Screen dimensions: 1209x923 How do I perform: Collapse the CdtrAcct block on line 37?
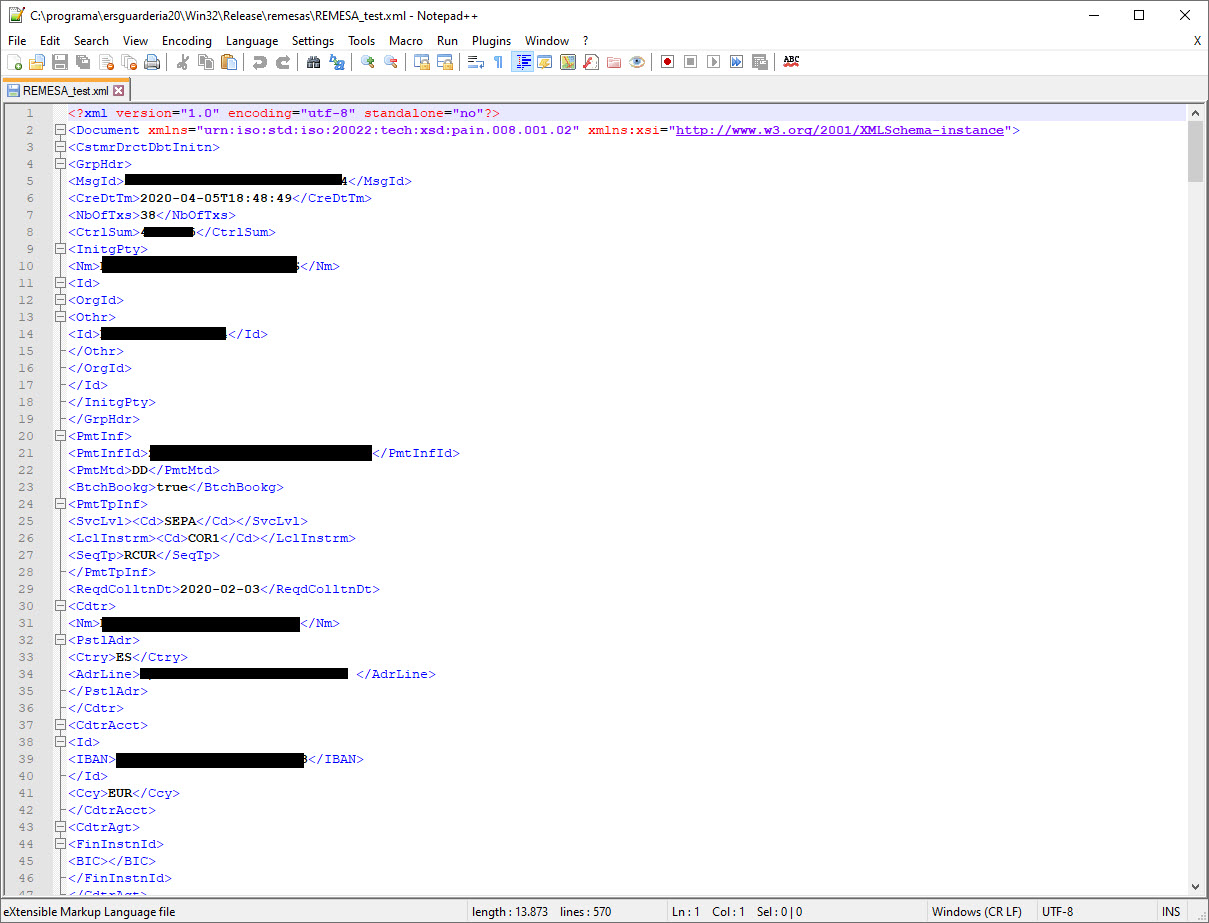60,725
